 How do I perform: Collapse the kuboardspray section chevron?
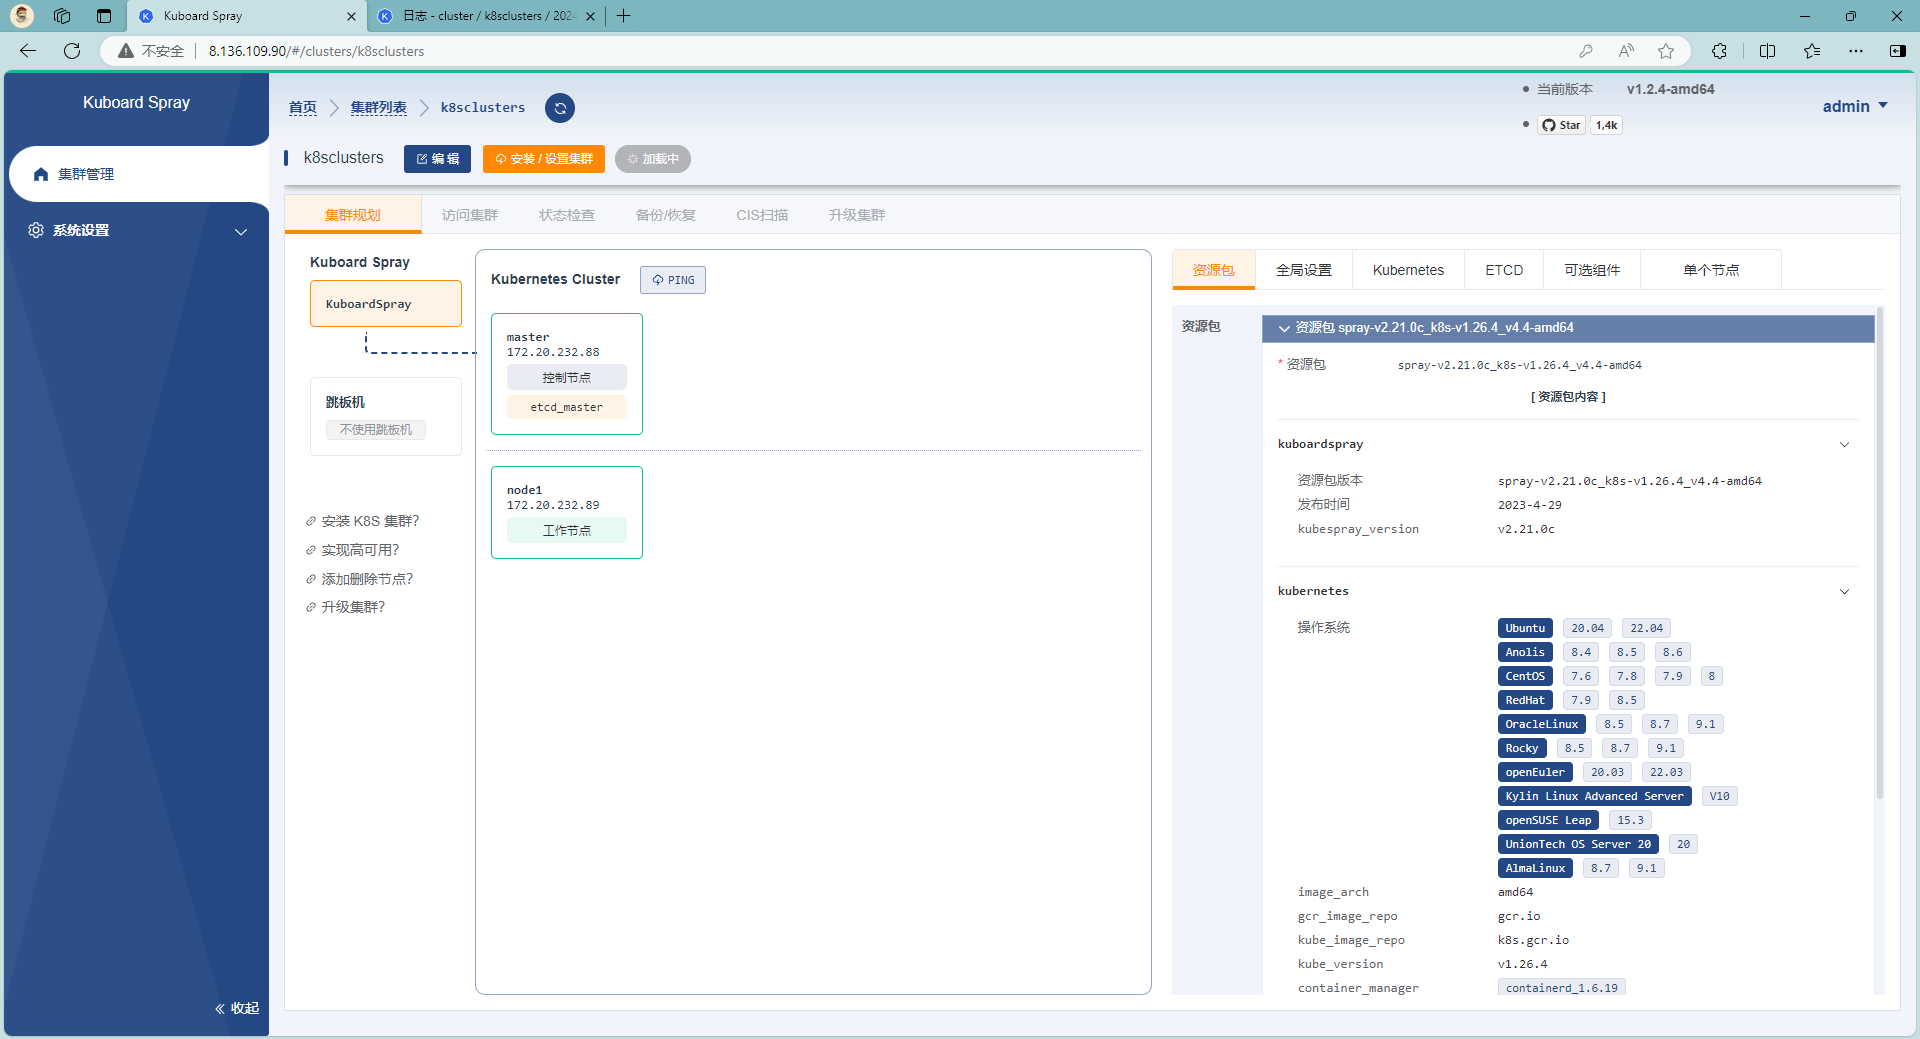1844,444
